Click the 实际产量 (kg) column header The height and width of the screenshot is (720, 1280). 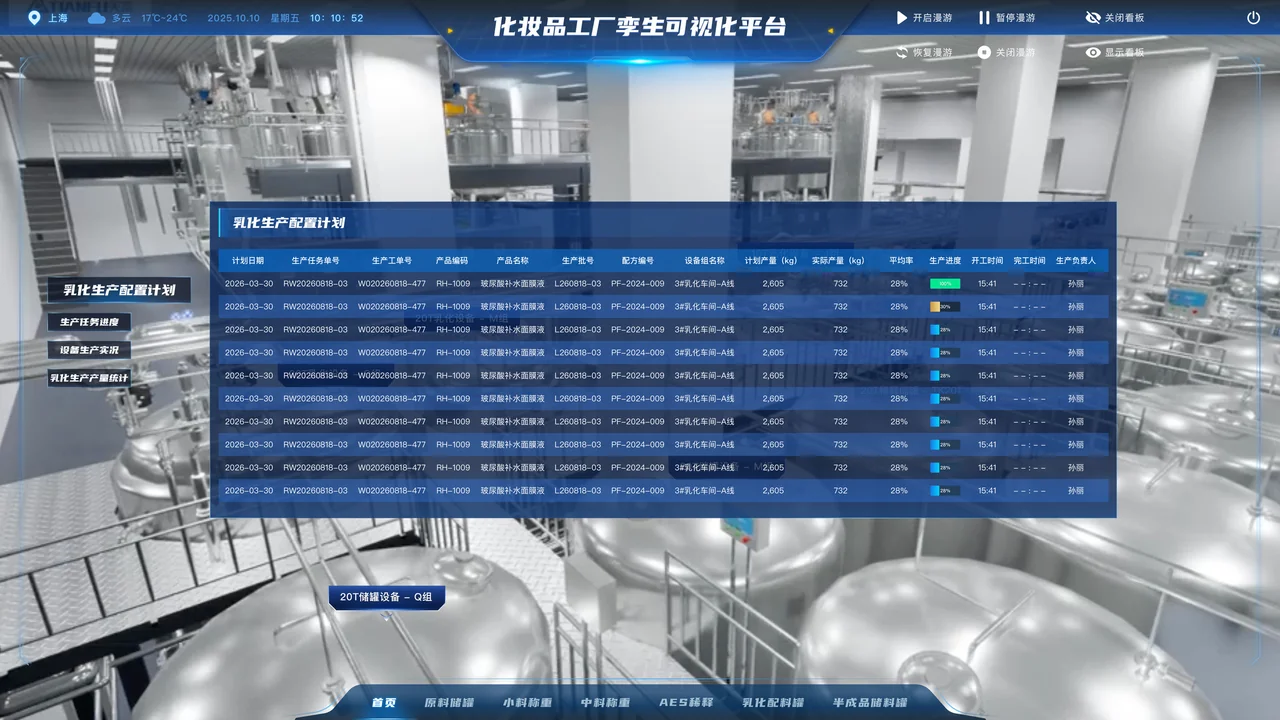(839, 261)
